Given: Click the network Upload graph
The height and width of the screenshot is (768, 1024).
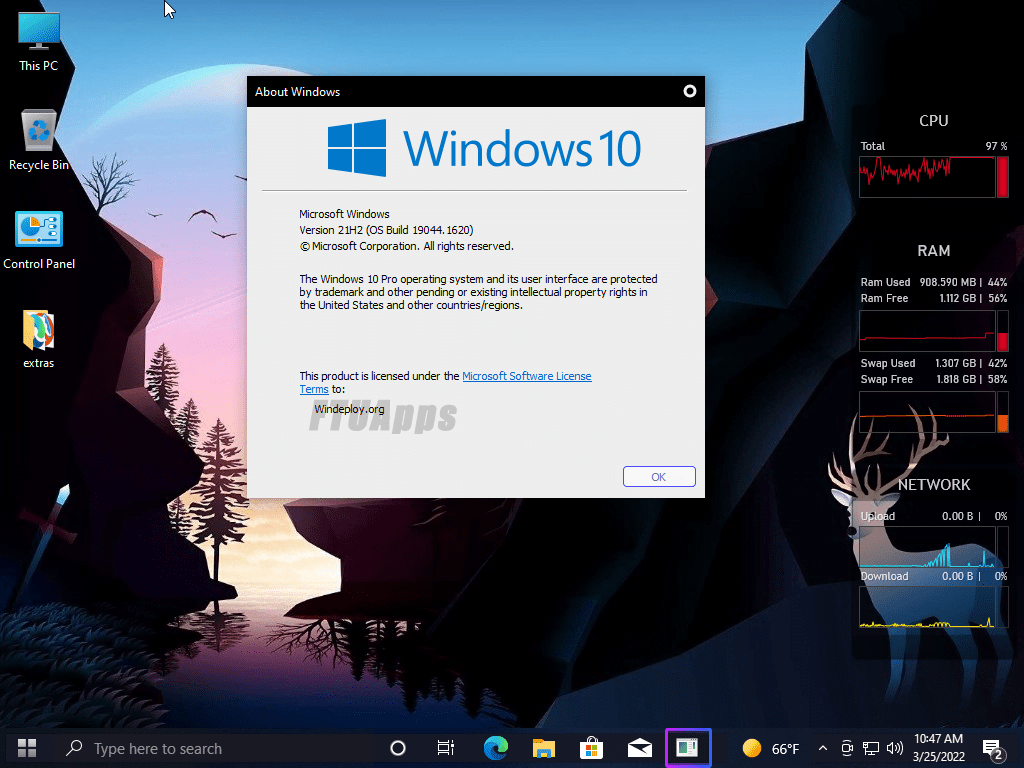Looking at the screenshot, I should coord(927,546).
